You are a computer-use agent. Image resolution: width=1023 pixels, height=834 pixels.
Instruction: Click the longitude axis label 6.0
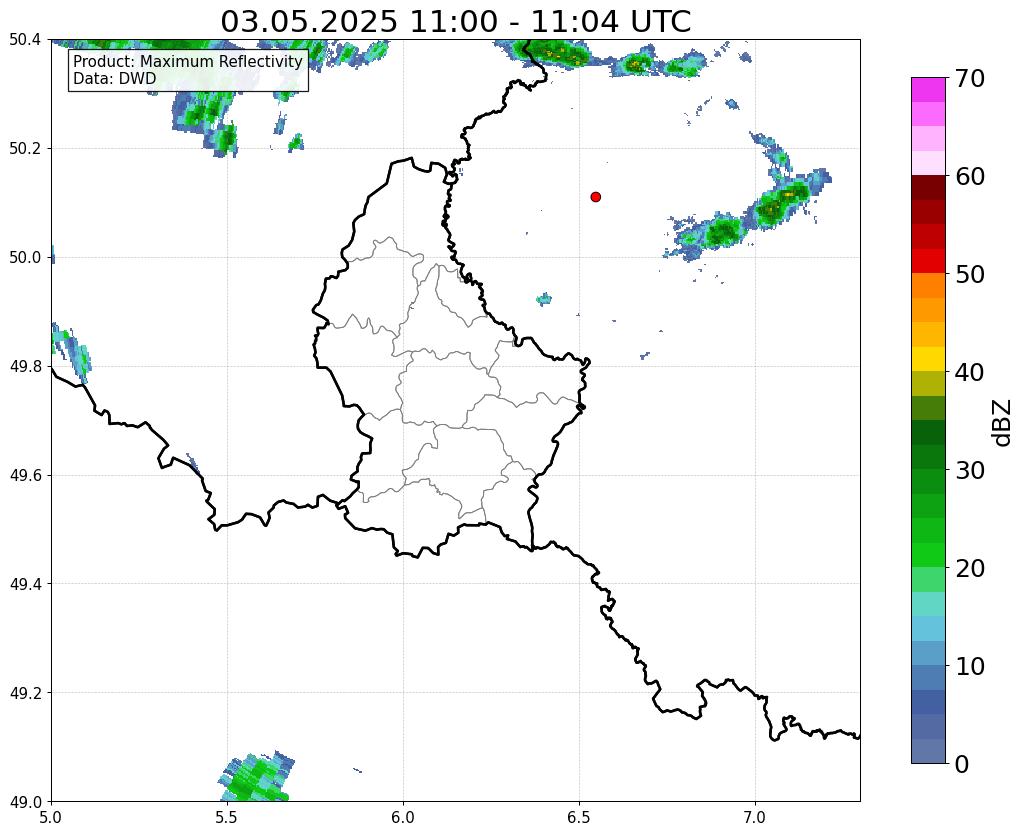[403, 817]
